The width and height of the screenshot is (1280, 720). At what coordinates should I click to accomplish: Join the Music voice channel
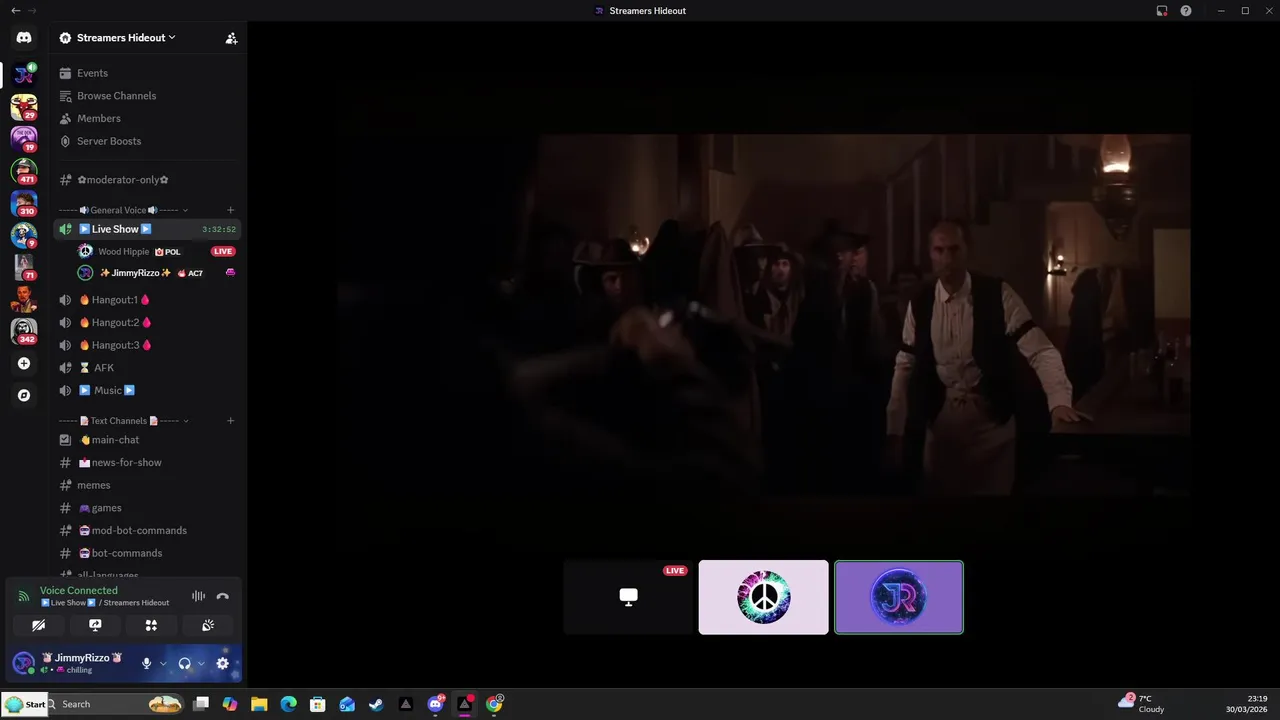(x=148, y=390)
